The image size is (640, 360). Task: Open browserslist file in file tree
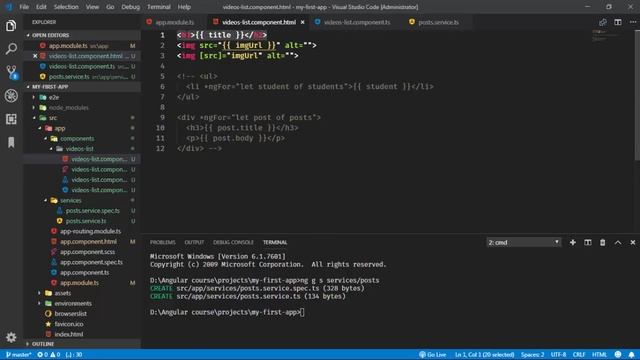(x=71, y=314)
